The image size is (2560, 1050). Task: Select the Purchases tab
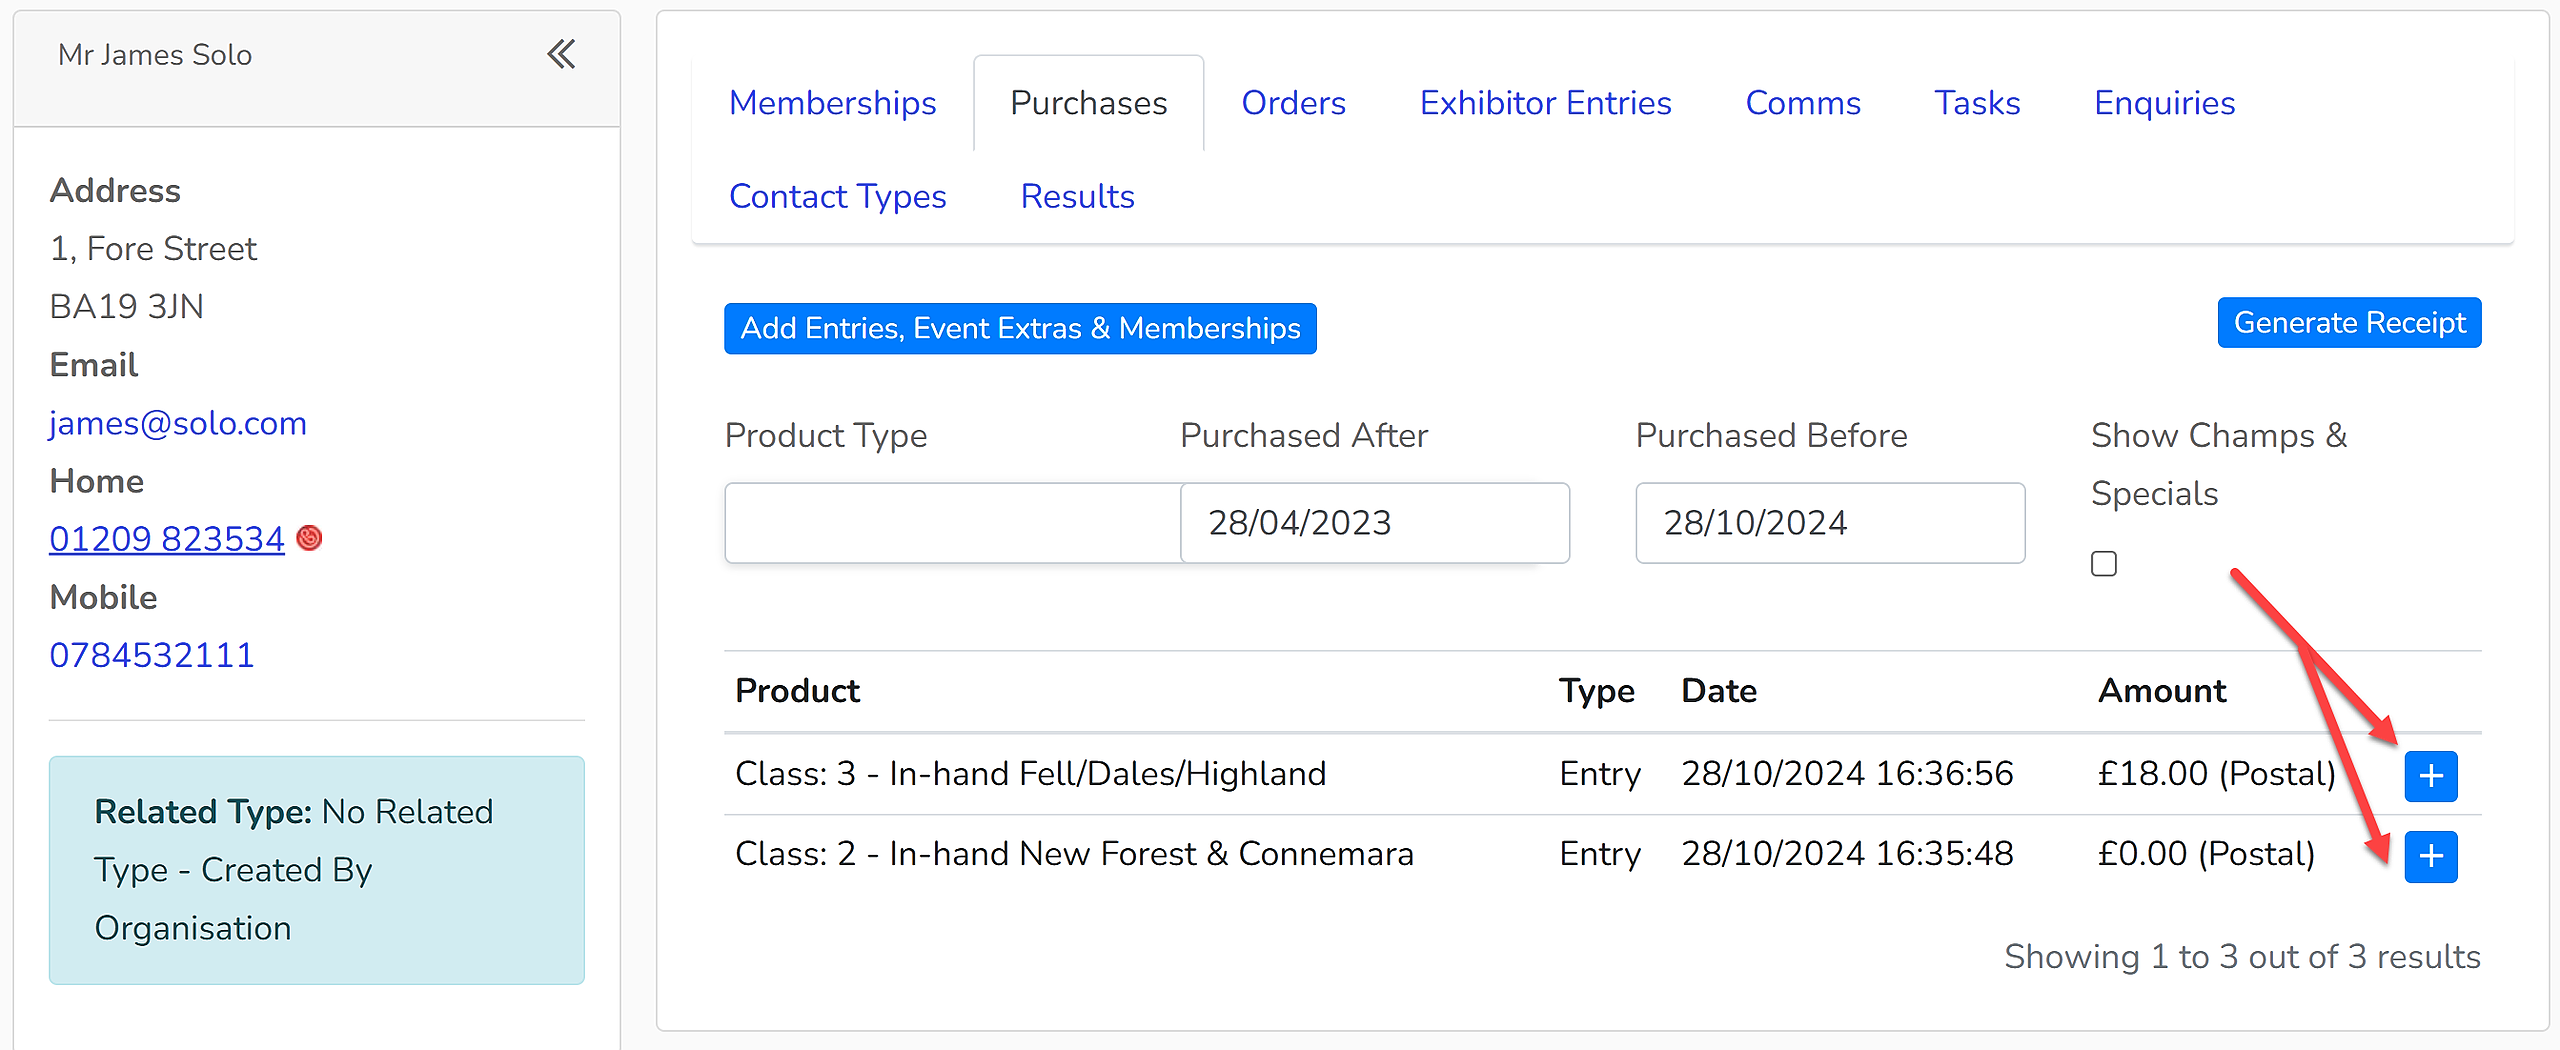click(x=1088, y=103)
